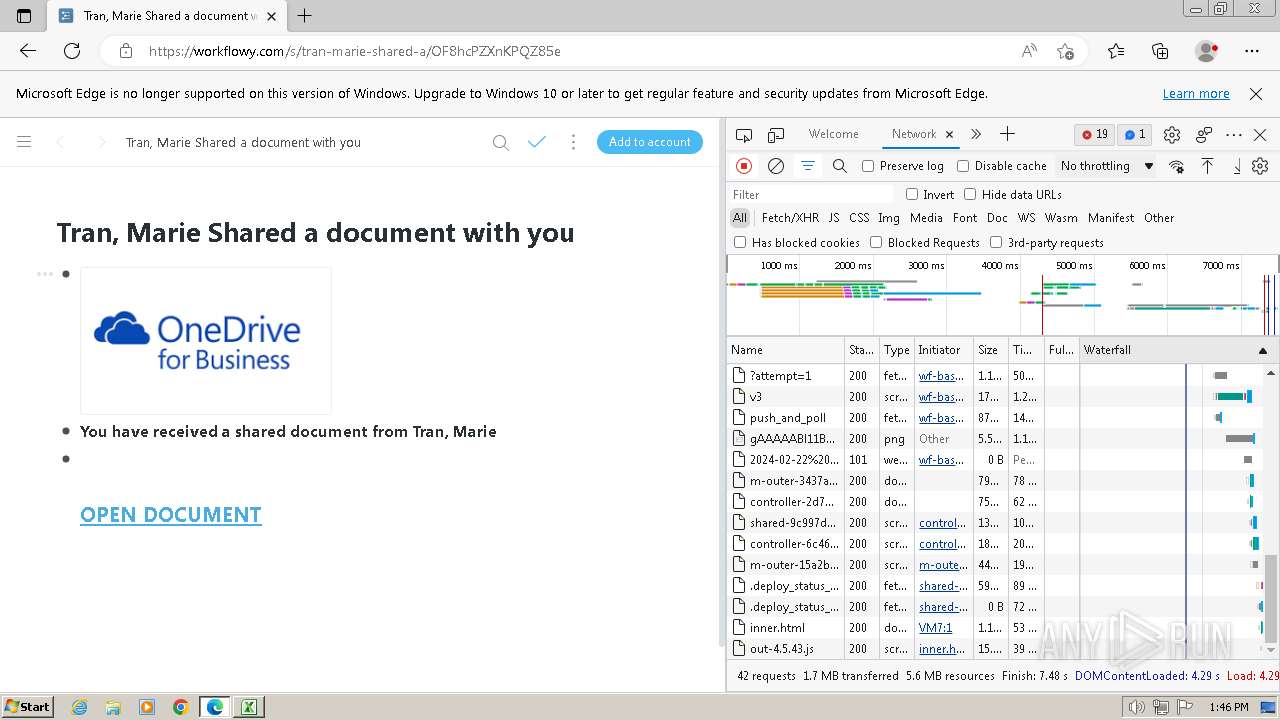Refresh the browser page
Image resolution: width=1280 pixels, height=720 pixels.
coord(72,51)
